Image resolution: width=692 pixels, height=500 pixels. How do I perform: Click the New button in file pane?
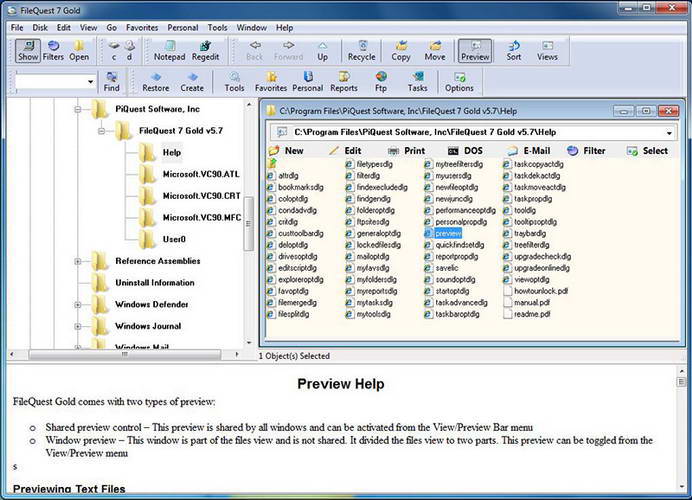(x=286, y=151)
